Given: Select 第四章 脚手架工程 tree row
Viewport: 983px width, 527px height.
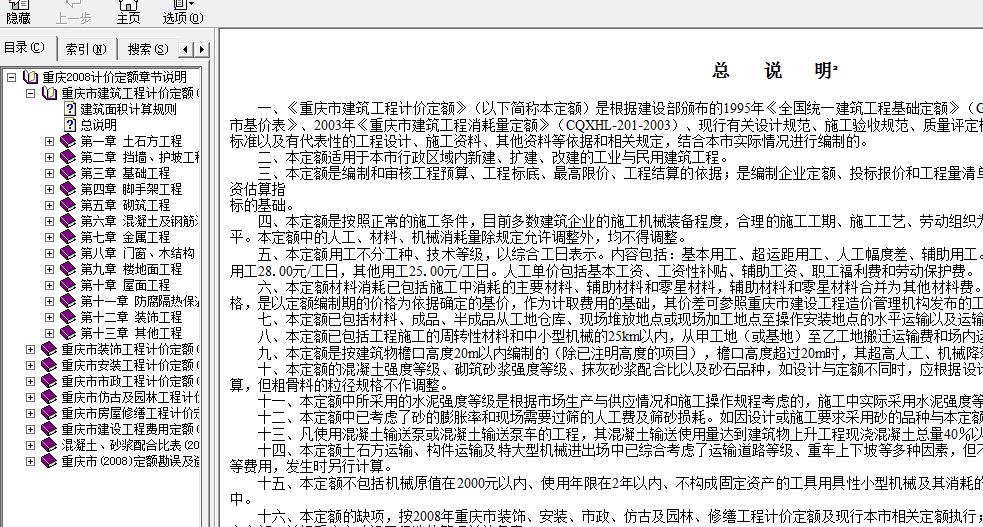Looking at the screenshot, I should [131, 189].
